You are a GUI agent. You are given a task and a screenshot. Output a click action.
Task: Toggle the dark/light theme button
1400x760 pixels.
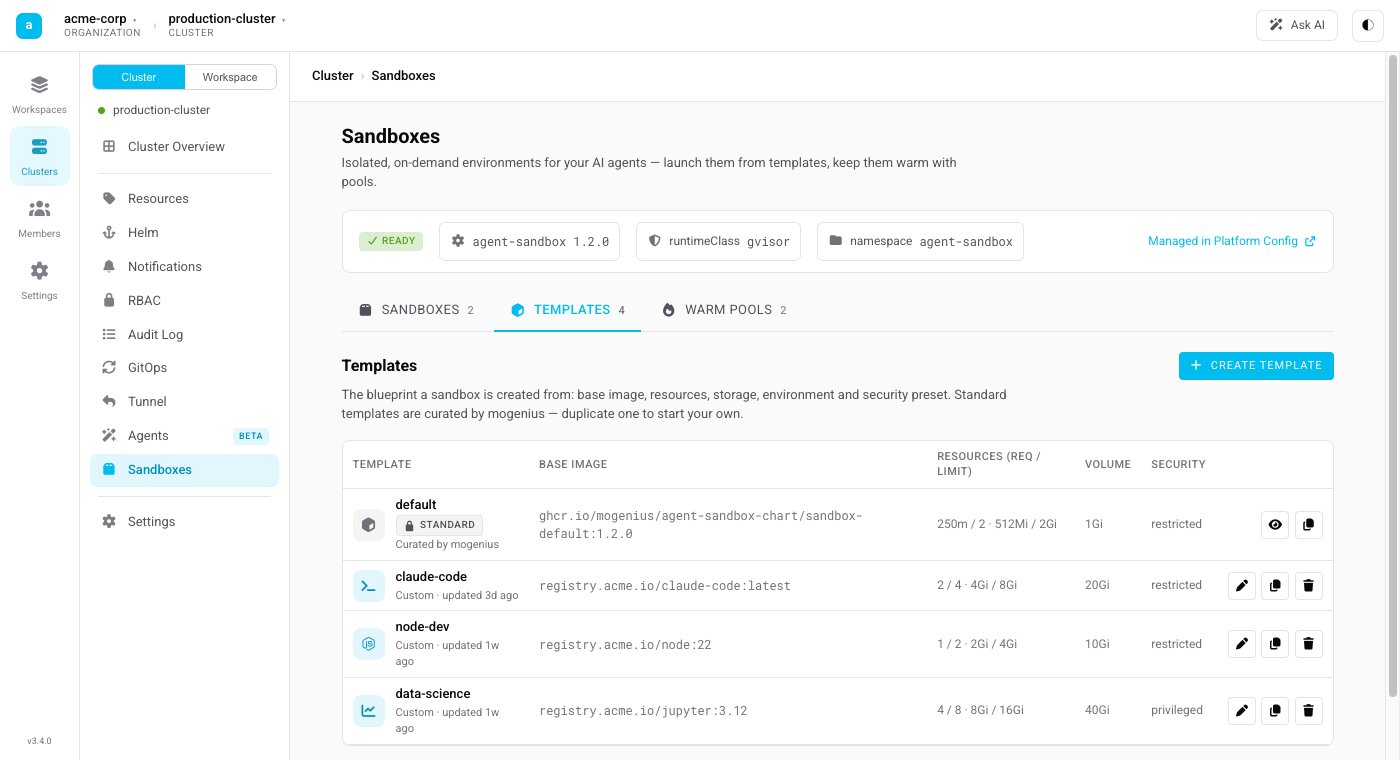[1368, 25]
